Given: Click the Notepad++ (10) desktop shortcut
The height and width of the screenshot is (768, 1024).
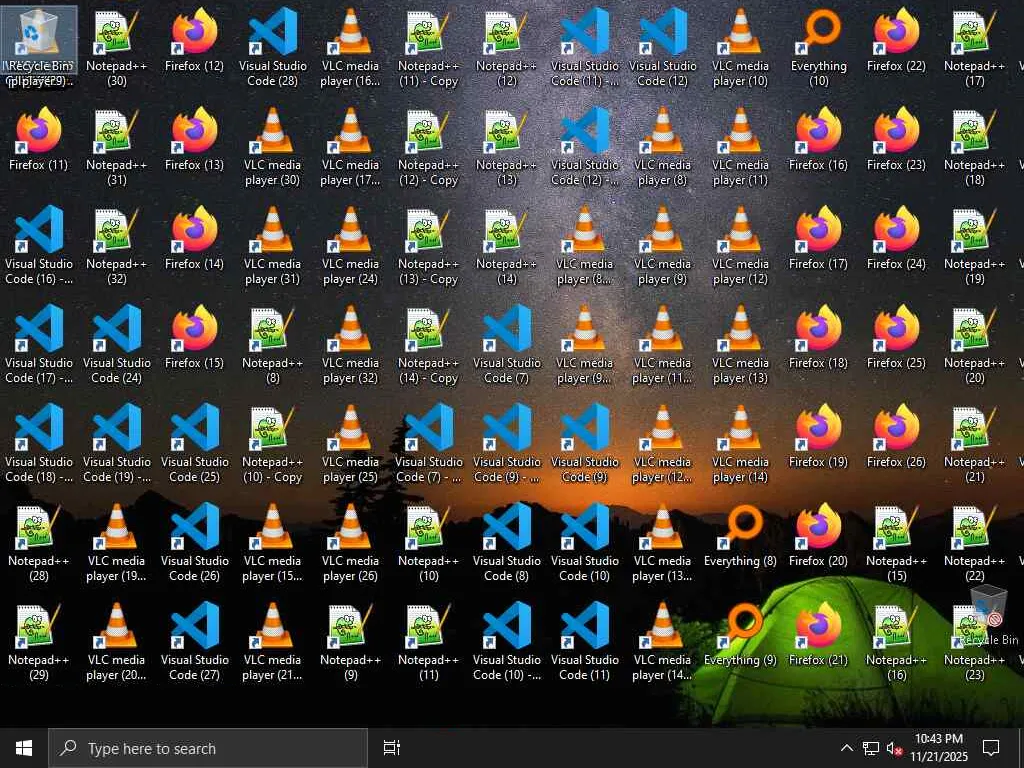Looking at the screenshot, I should [428, 543].
